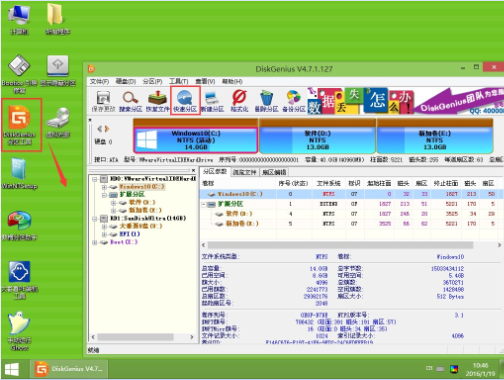Open the Search Partition magnifier tool
This screenshot has width=504, height=380.
(x=130, y=101)
